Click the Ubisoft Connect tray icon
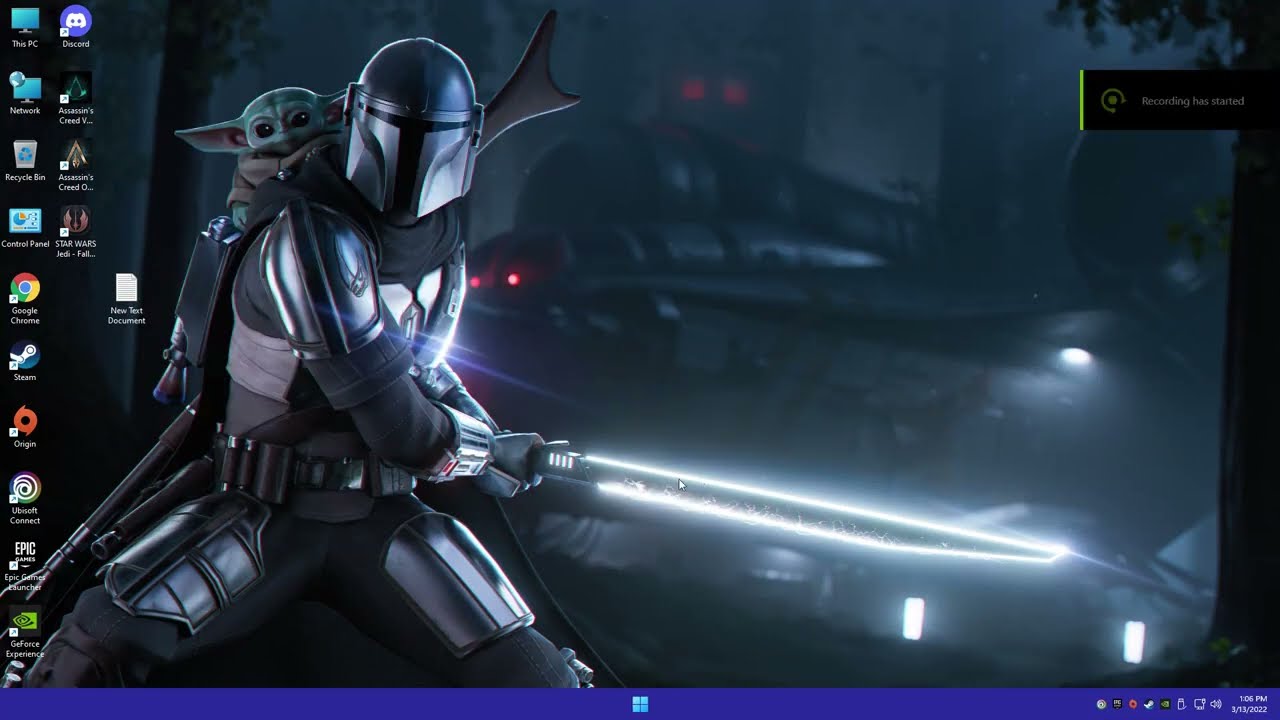The width and height of the screenshot is (1280, 720). point(1101,704)
